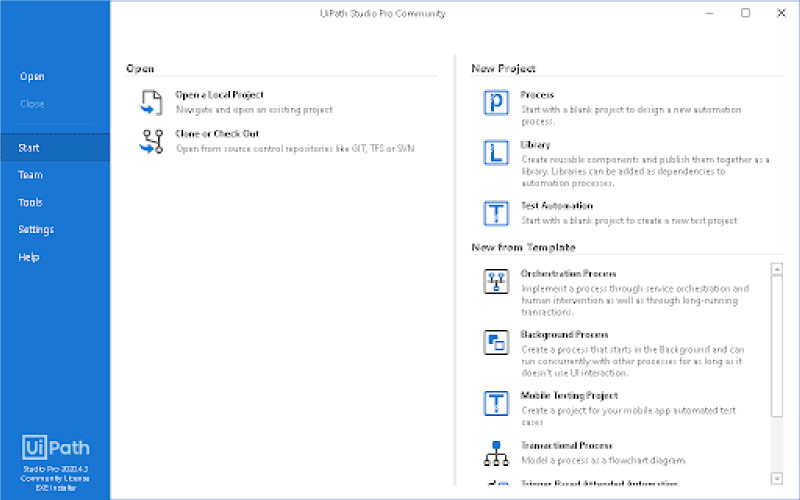The image size is (800, 500).
Task: Click 'Open from source control repositories' description
Action: coord(295,148)
